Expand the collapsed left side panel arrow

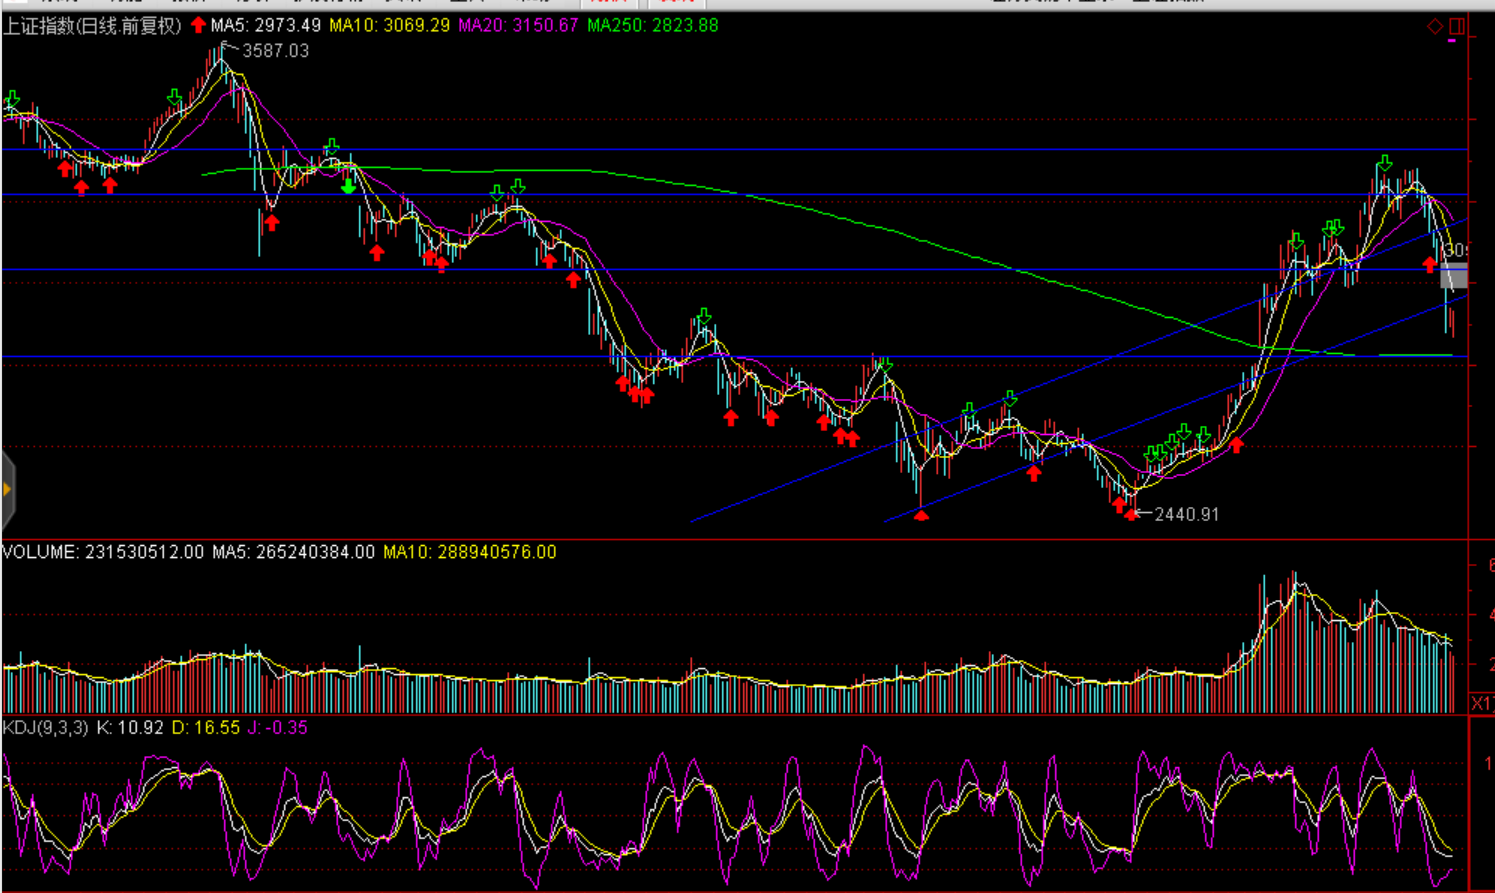click(7, 489)
